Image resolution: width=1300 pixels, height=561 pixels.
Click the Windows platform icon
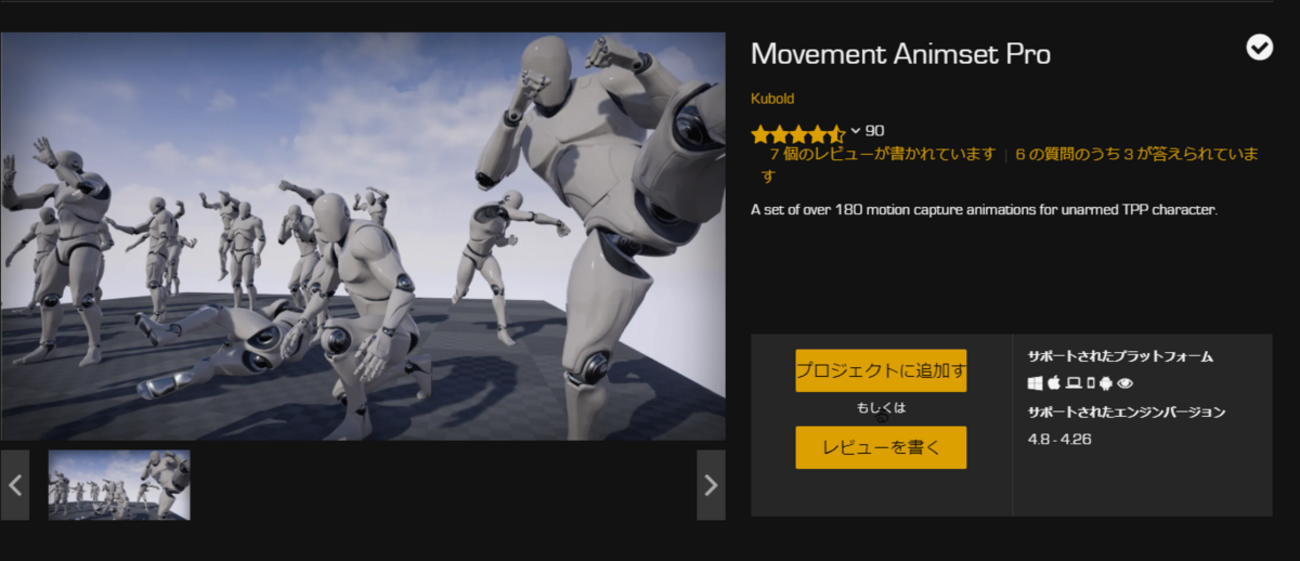tap(1035, 383)
